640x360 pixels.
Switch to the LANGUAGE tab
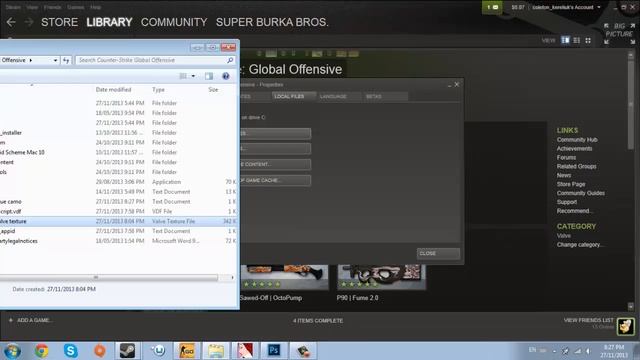[x=338, y=96]
